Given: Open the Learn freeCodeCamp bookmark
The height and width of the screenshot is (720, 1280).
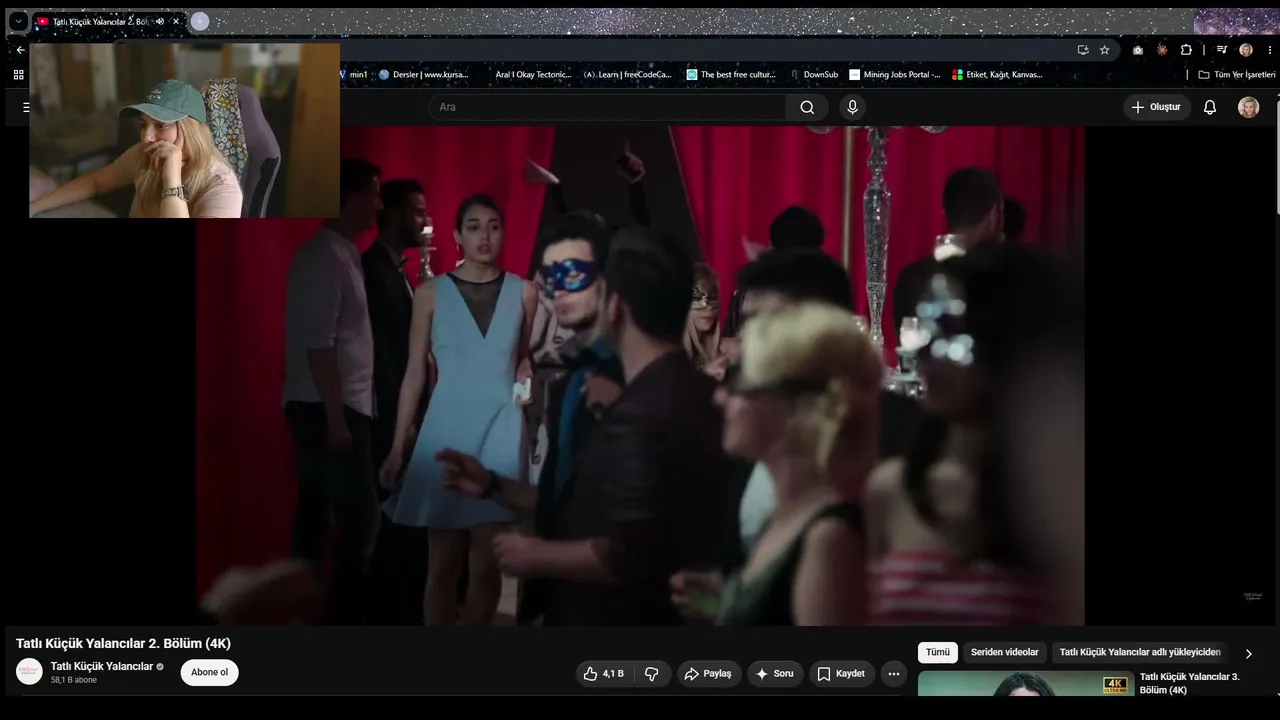Looking at the screenshot, I should [628, 74].
